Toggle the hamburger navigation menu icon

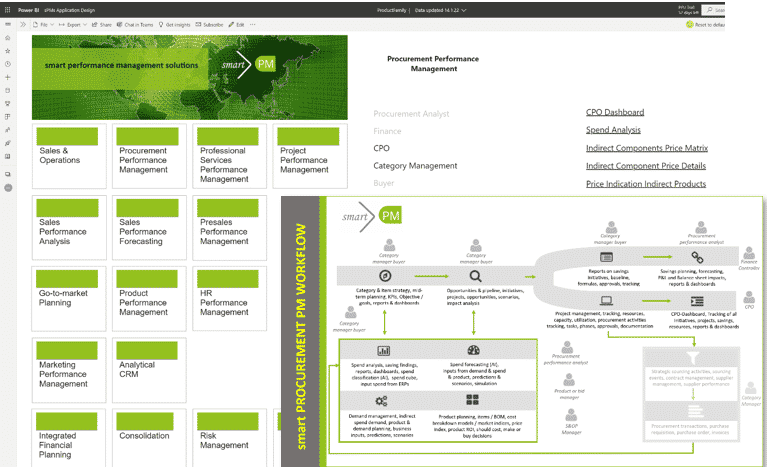click(x=8, y=24)
